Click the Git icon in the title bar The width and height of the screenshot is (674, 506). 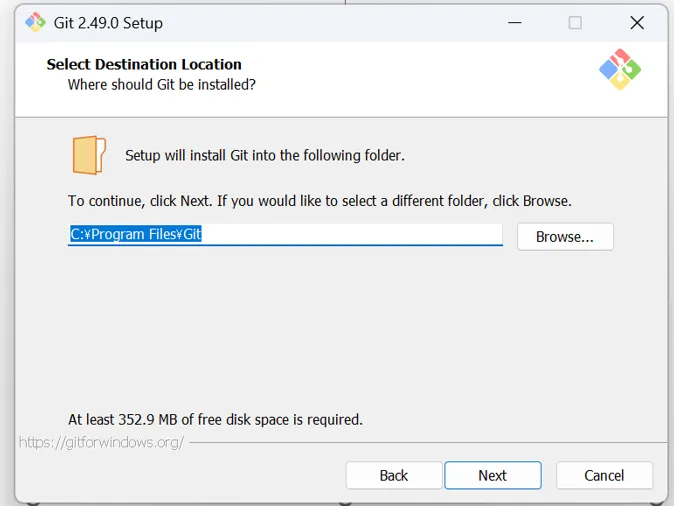(36, 22)
